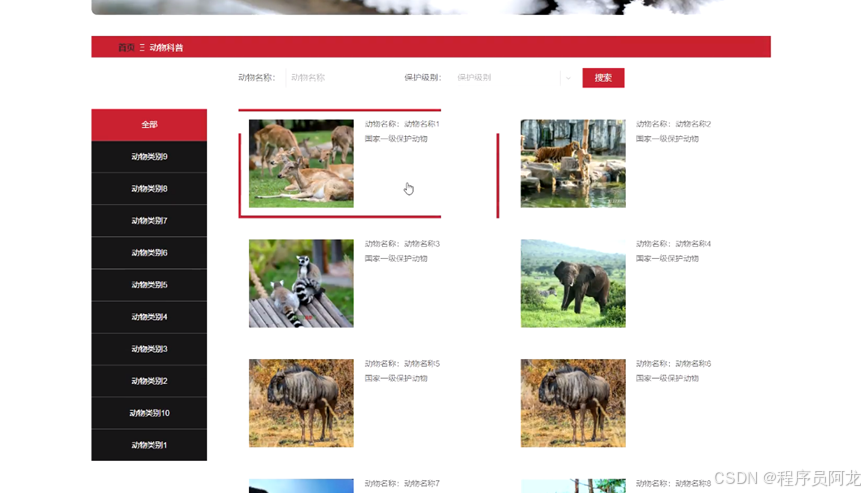Click the text 动物名称2
The height and width of the screenshot is (493, 865).
[x=693, y=124]
